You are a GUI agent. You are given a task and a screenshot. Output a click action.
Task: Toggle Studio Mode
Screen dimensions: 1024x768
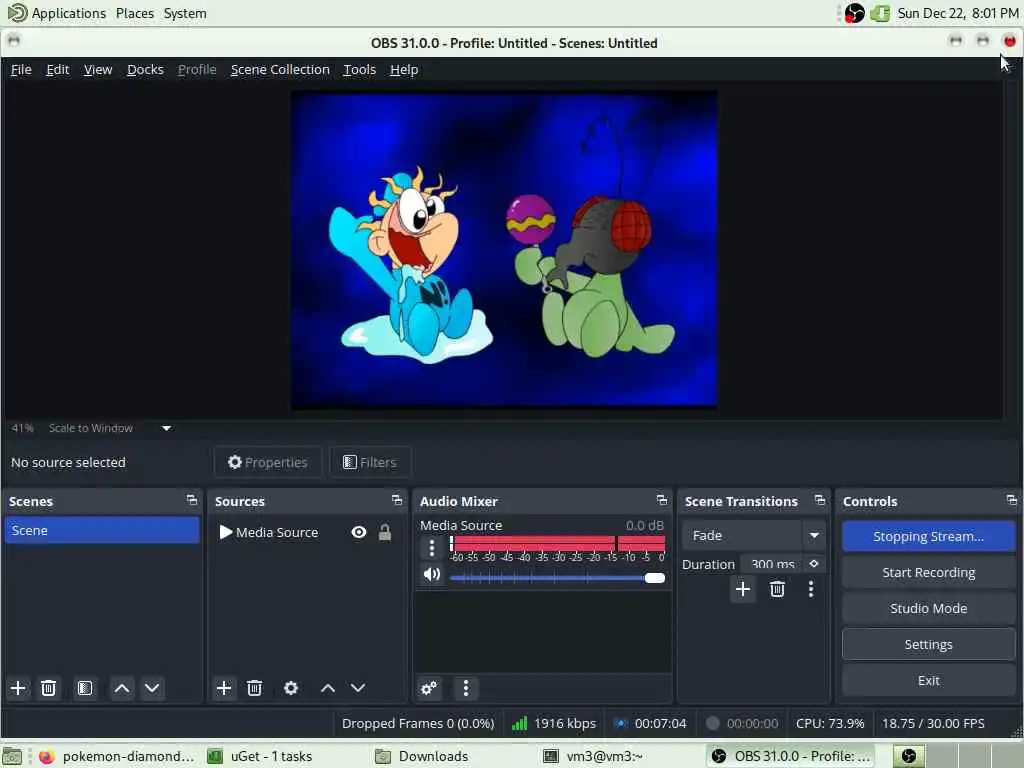click(928, 608)
